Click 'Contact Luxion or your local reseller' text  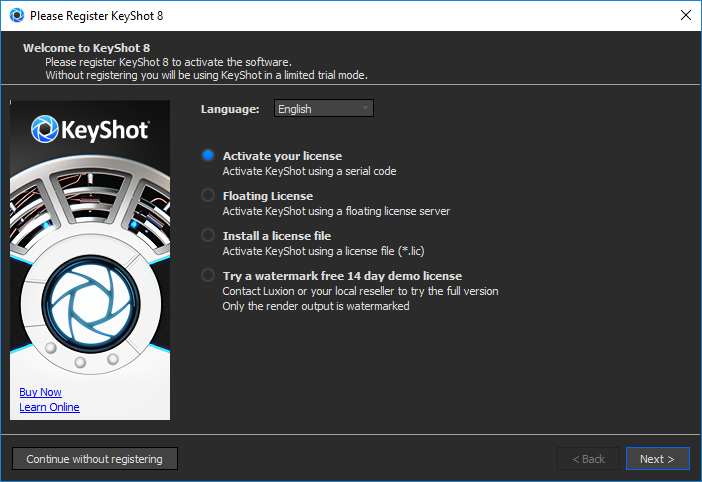tap(360, 291)
